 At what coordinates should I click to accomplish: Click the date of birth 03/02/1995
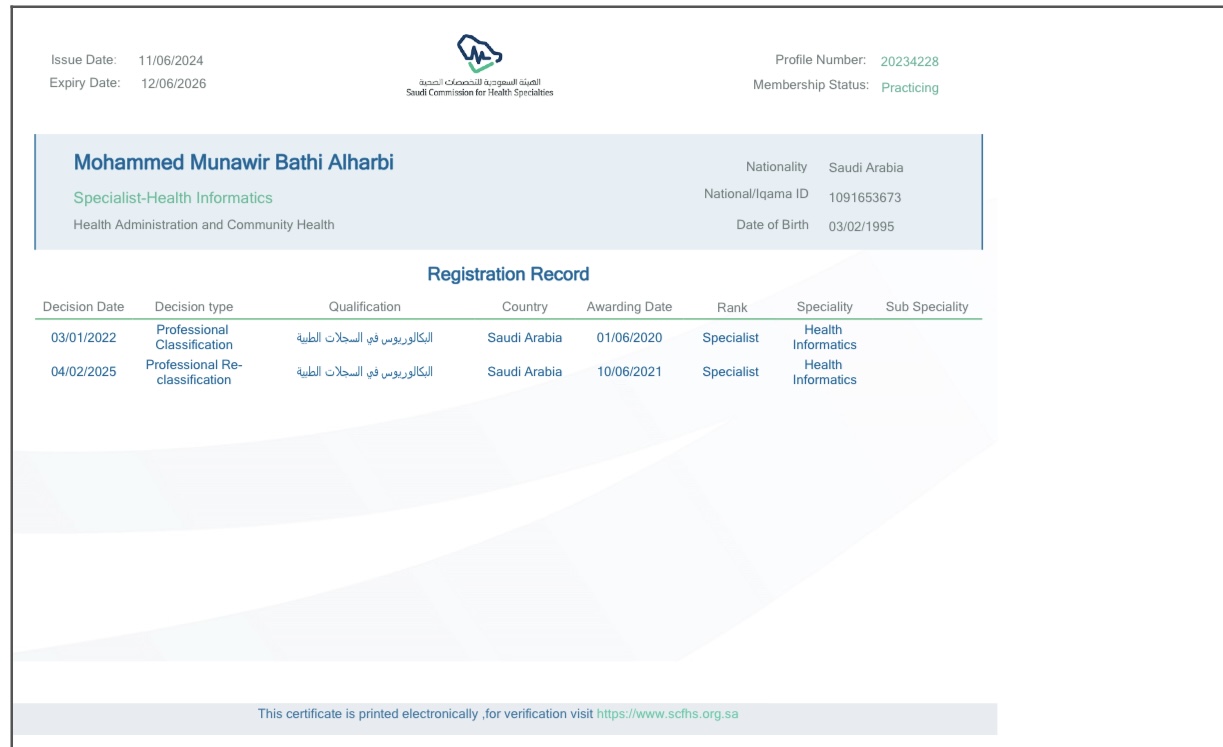coord(861,226)
